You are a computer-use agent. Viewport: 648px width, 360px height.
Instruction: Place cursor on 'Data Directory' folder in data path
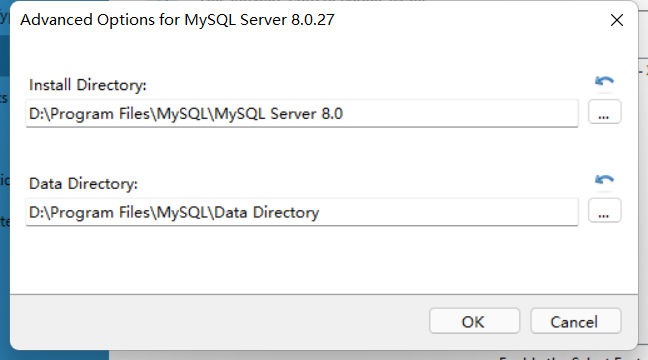267,212
